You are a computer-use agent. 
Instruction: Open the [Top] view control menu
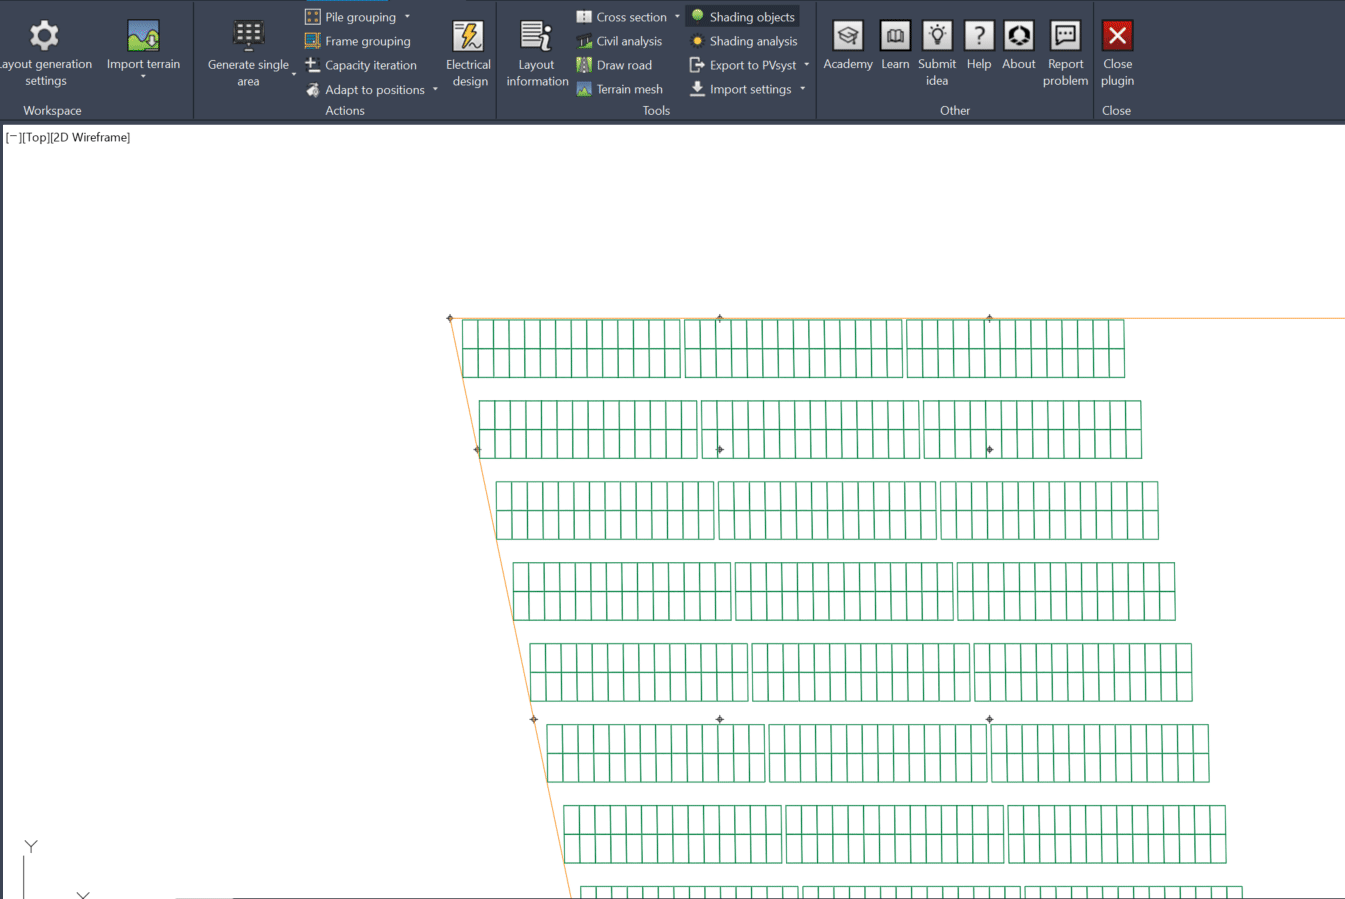pos(36,137)
